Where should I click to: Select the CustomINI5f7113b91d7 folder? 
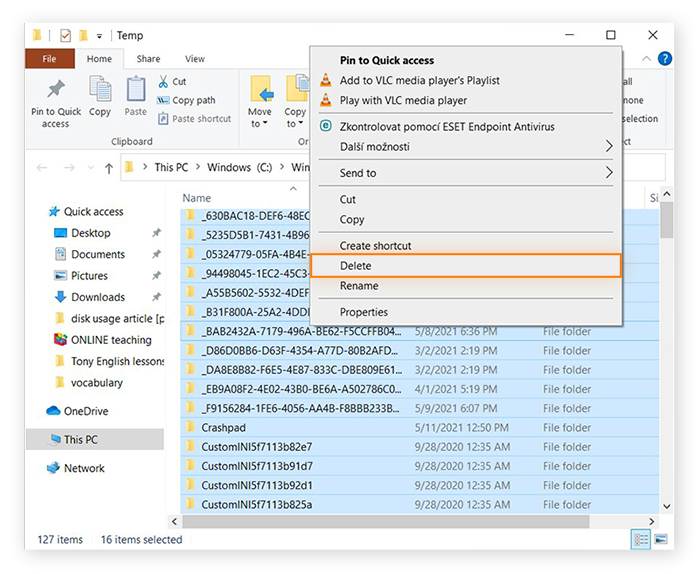pyautogui.click(x=420, y=466)
